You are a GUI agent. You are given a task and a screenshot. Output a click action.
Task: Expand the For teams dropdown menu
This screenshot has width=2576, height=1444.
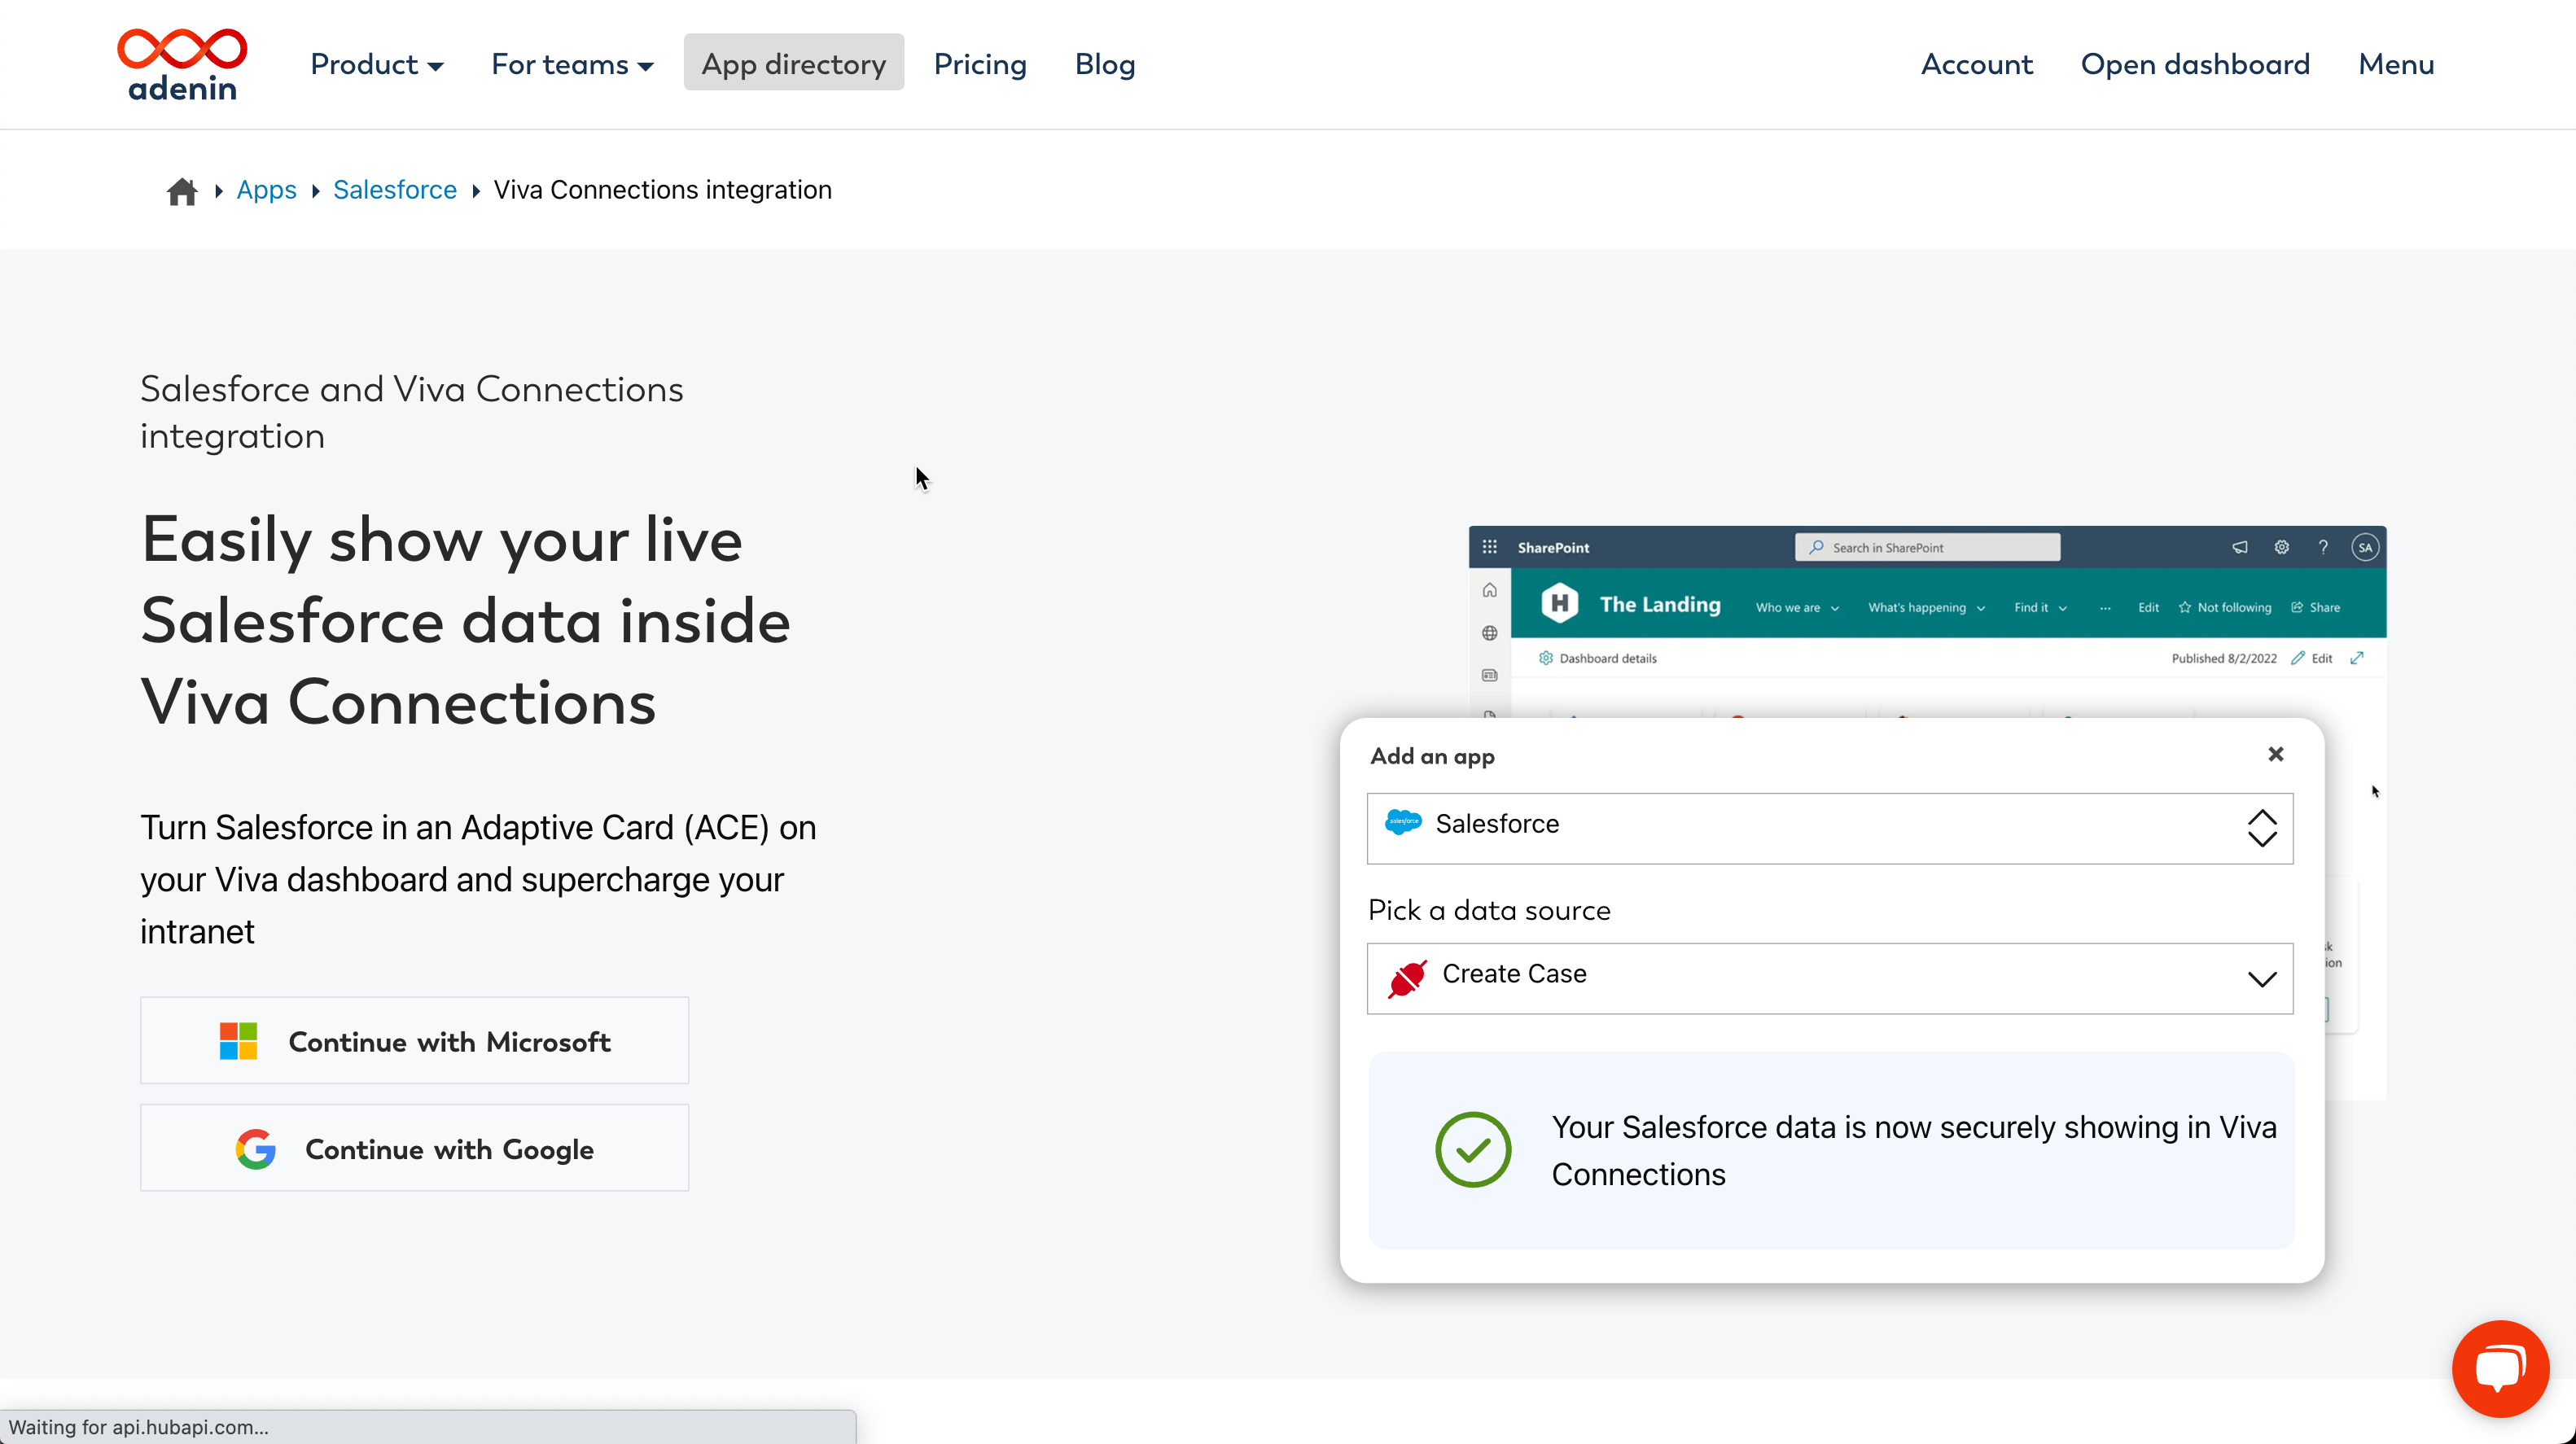[572, 64]
